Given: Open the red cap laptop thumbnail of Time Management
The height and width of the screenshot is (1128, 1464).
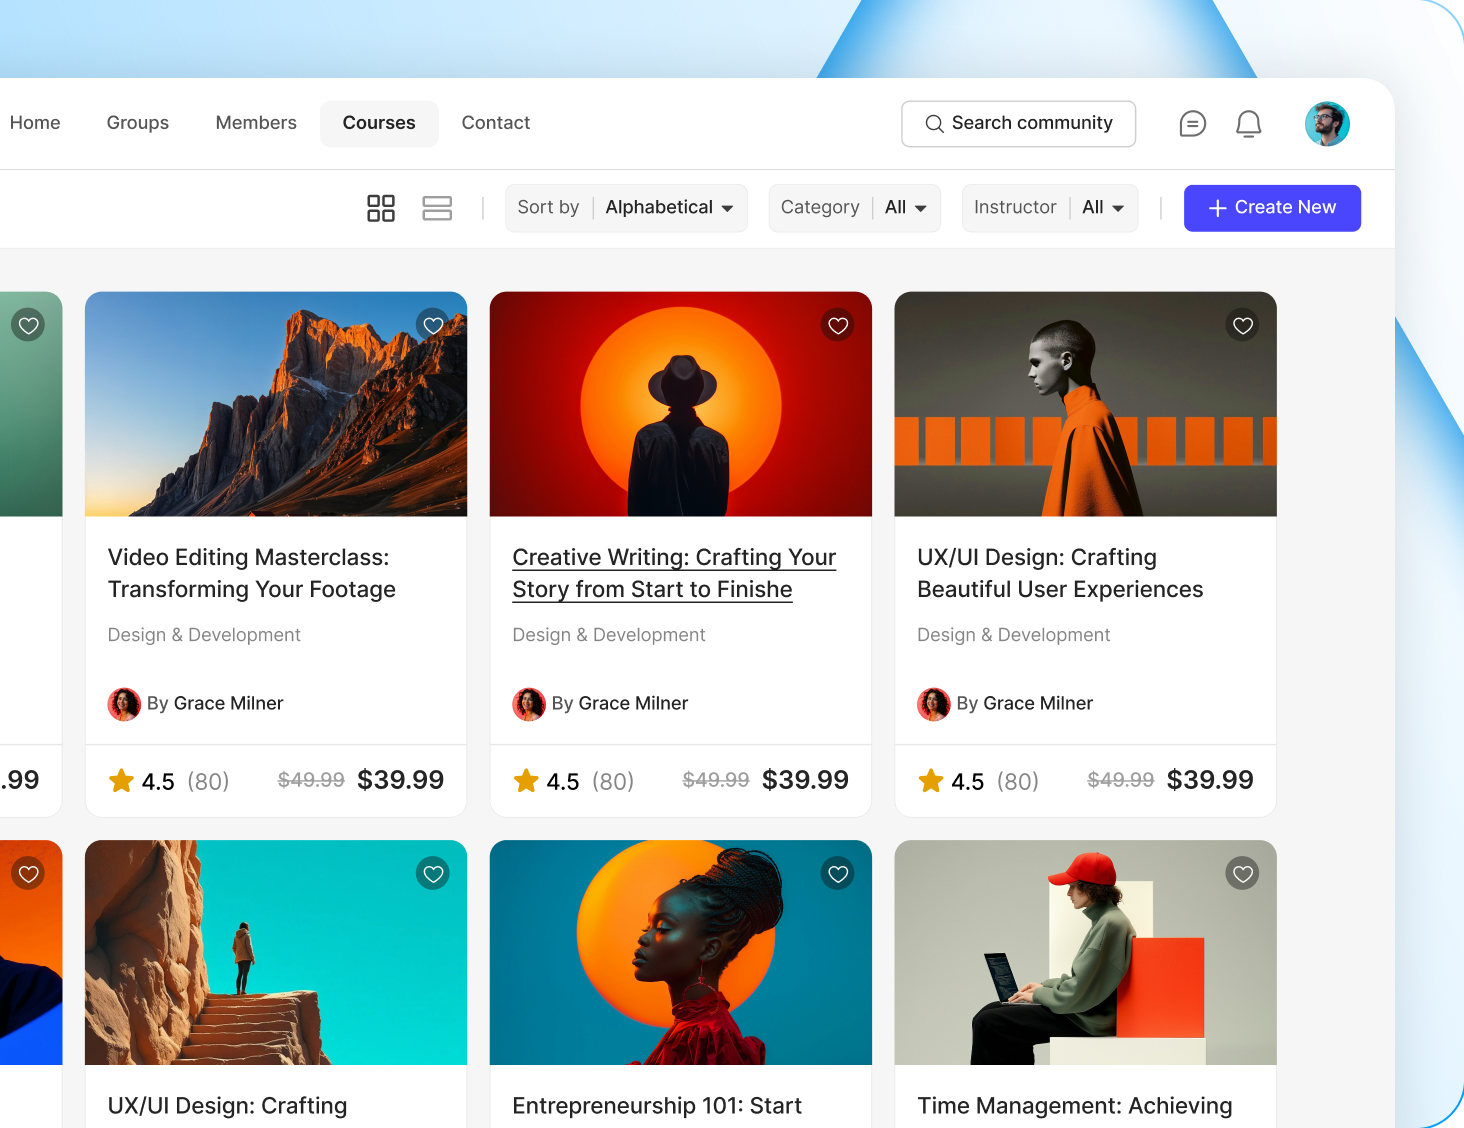Looking at the screenshot, I should coord(1085,952).
